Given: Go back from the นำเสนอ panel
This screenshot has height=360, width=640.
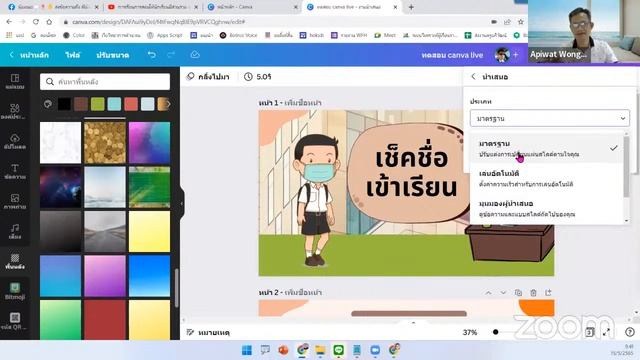Looking at the screenshot, I should (x=473, y=76).
